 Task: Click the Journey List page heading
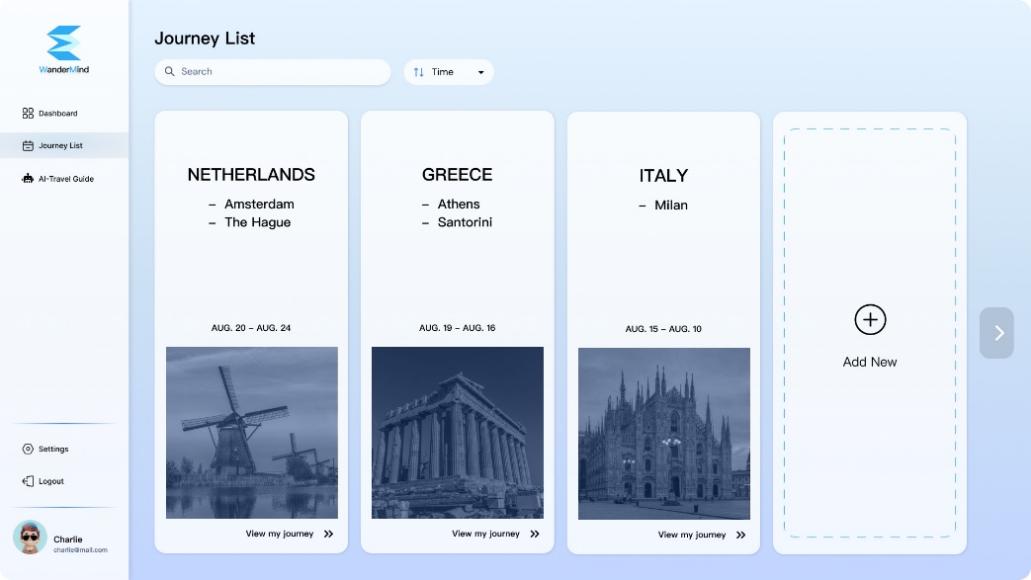tap(204, 38)
